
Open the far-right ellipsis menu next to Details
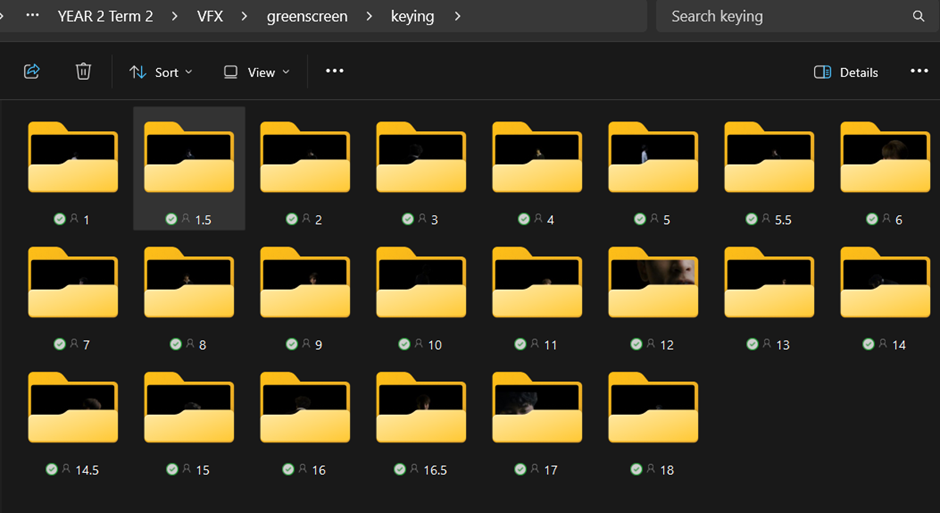tap(919, 71)
